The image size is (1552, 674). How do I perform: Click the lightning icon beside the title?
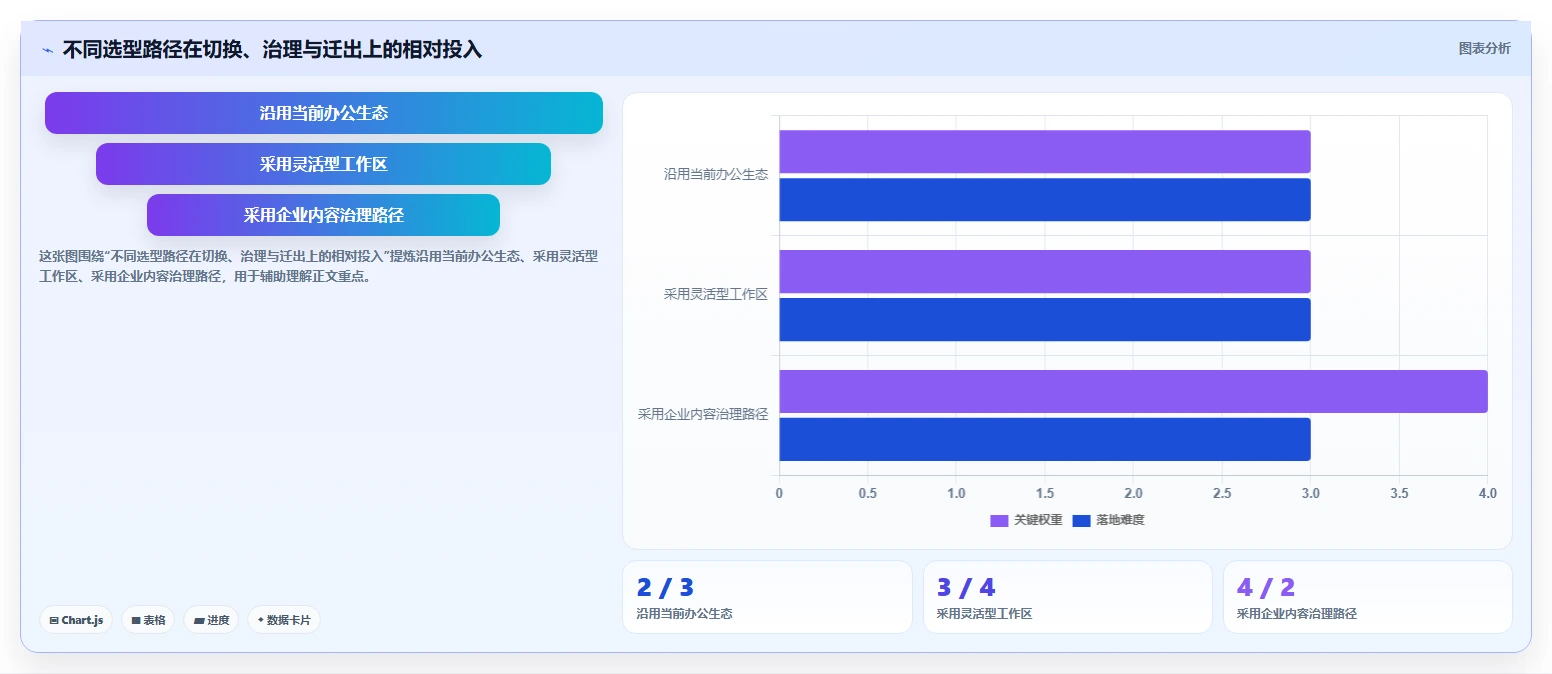pos(47,50)
